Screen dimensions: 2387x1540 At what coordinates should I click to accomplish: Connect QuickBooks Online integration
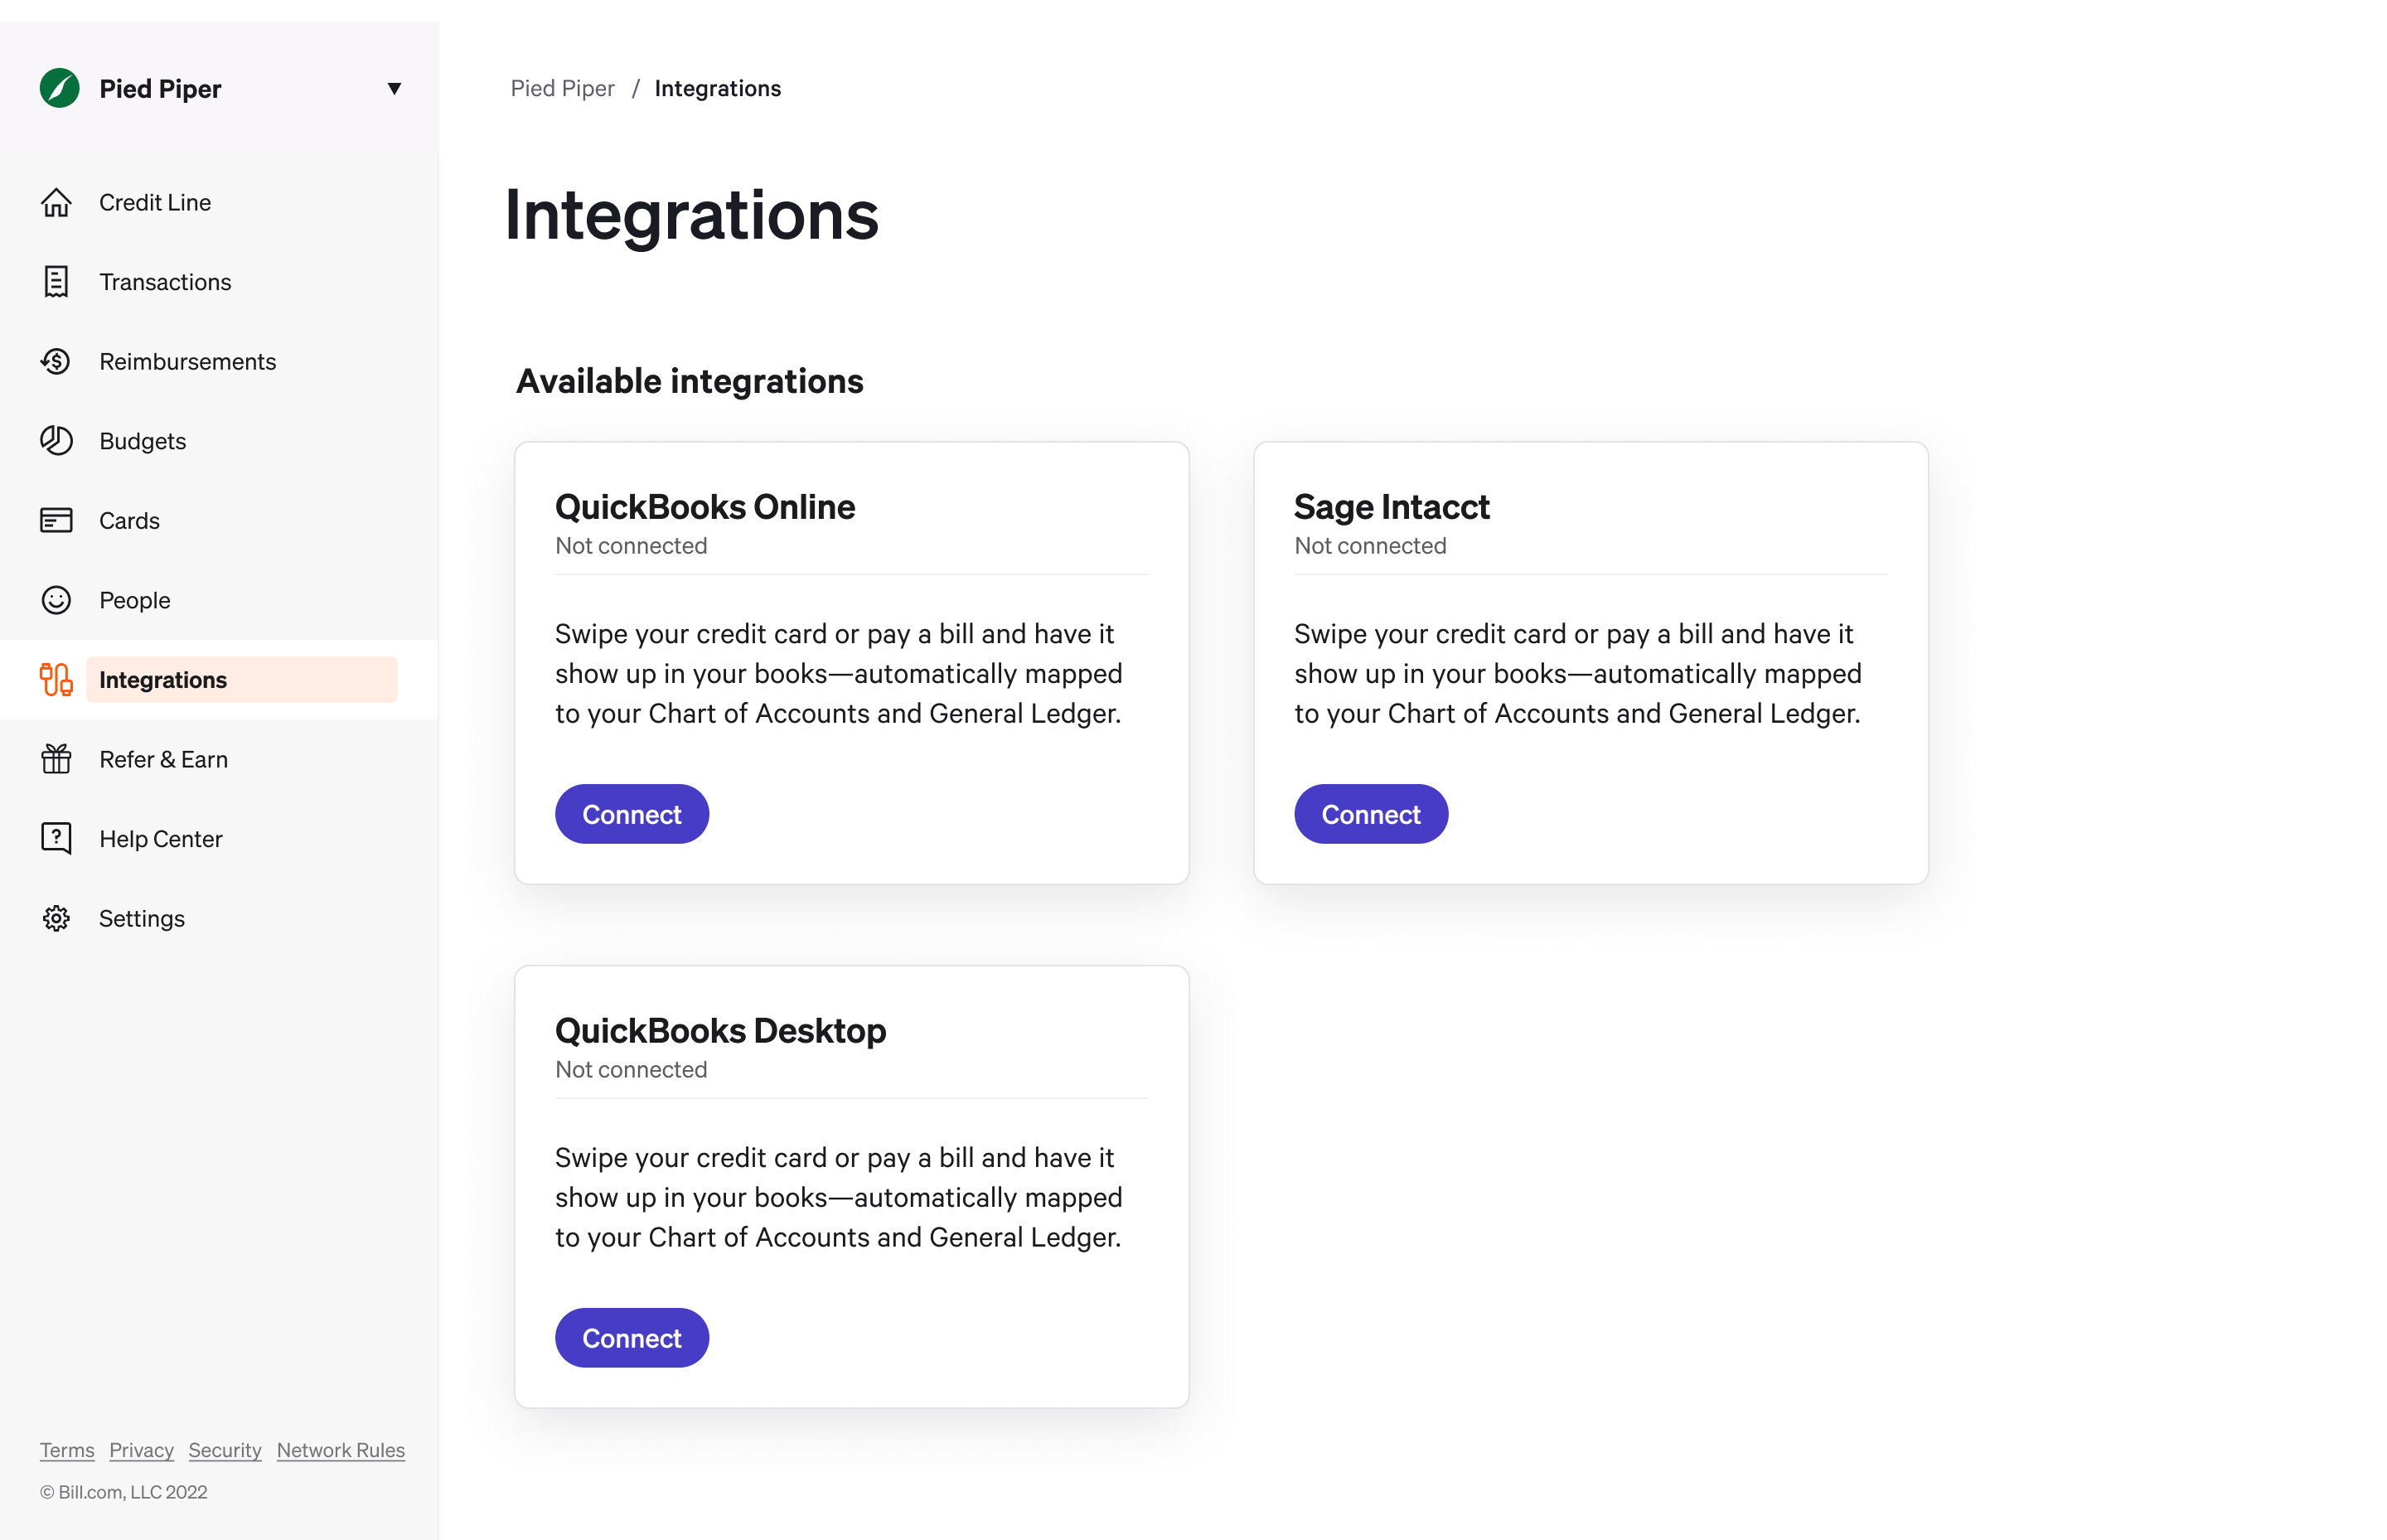coord(632,814)
